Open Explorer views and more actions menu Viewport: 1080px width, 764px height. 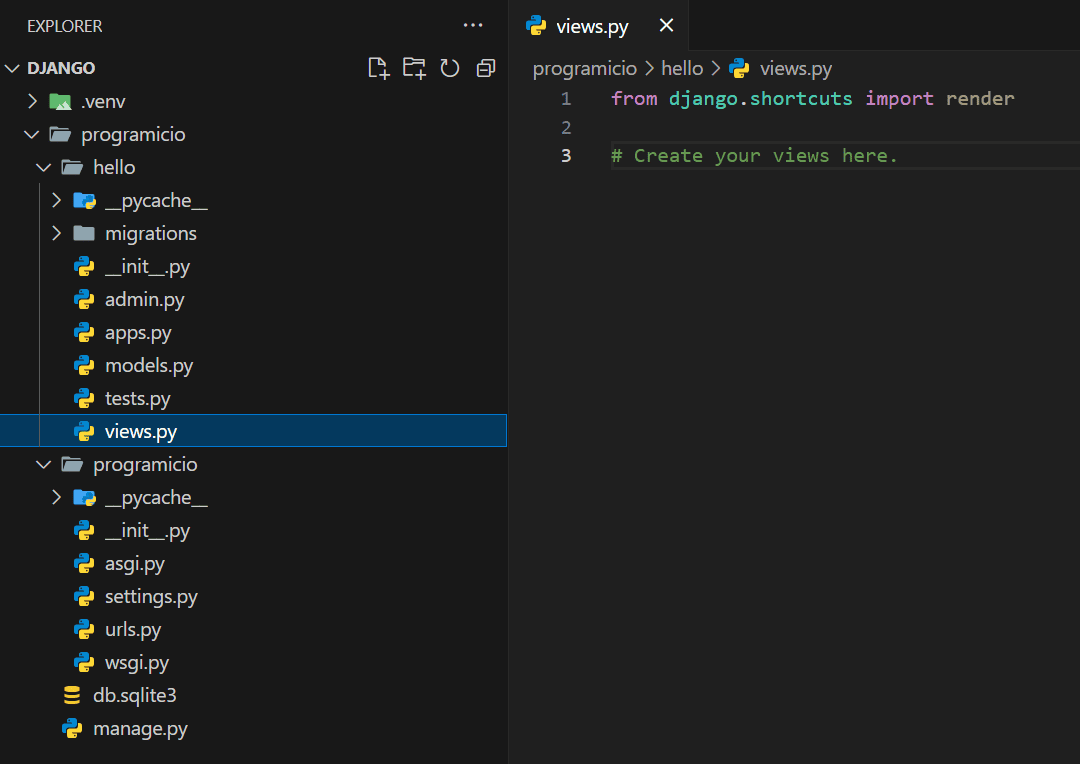click(473, 25)
